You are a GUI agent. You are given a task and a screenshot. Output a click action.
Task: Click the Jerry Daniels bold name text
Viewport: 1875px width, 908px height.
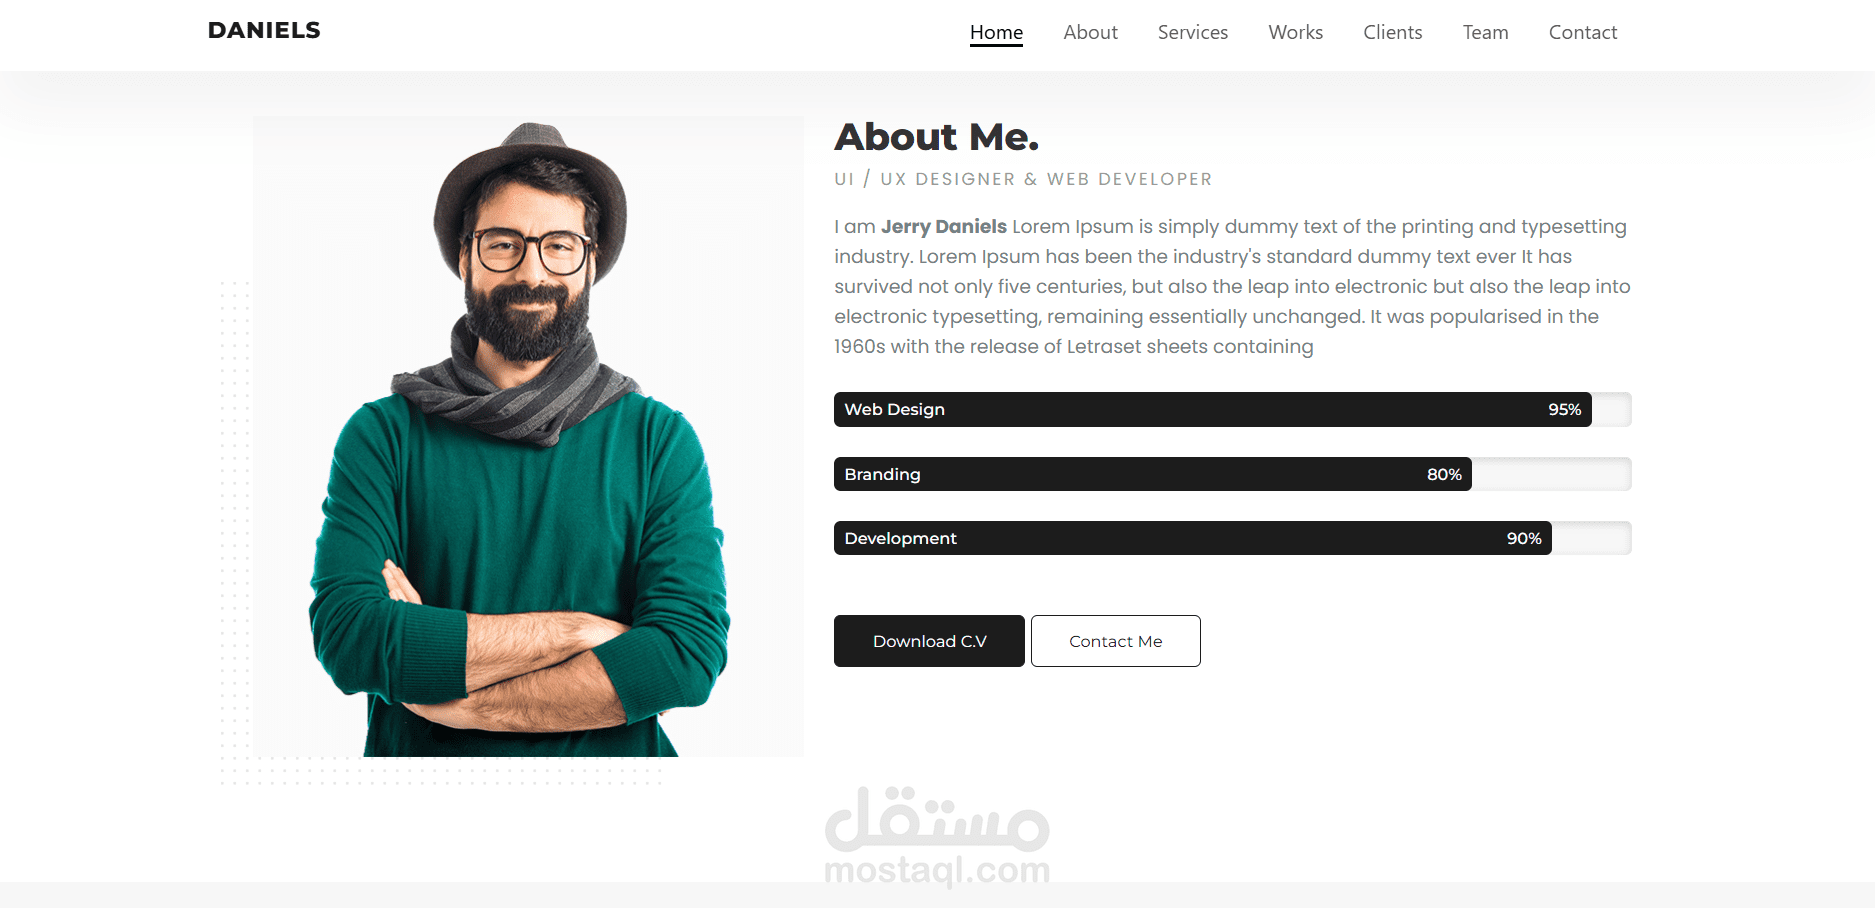click(943, 227)
